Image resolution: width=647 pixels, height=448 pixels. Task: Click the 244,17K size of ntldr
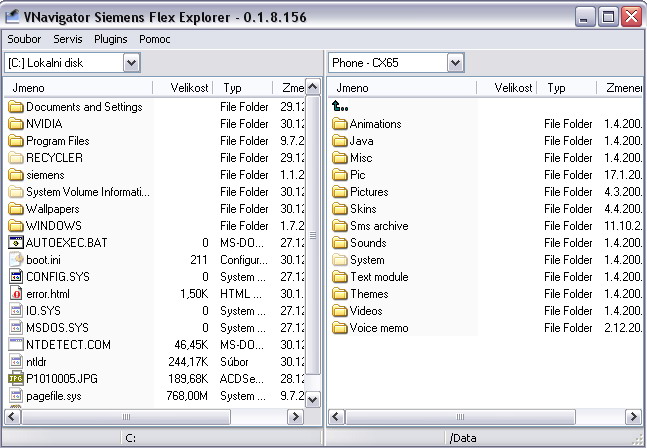click(x=188, y=362)
